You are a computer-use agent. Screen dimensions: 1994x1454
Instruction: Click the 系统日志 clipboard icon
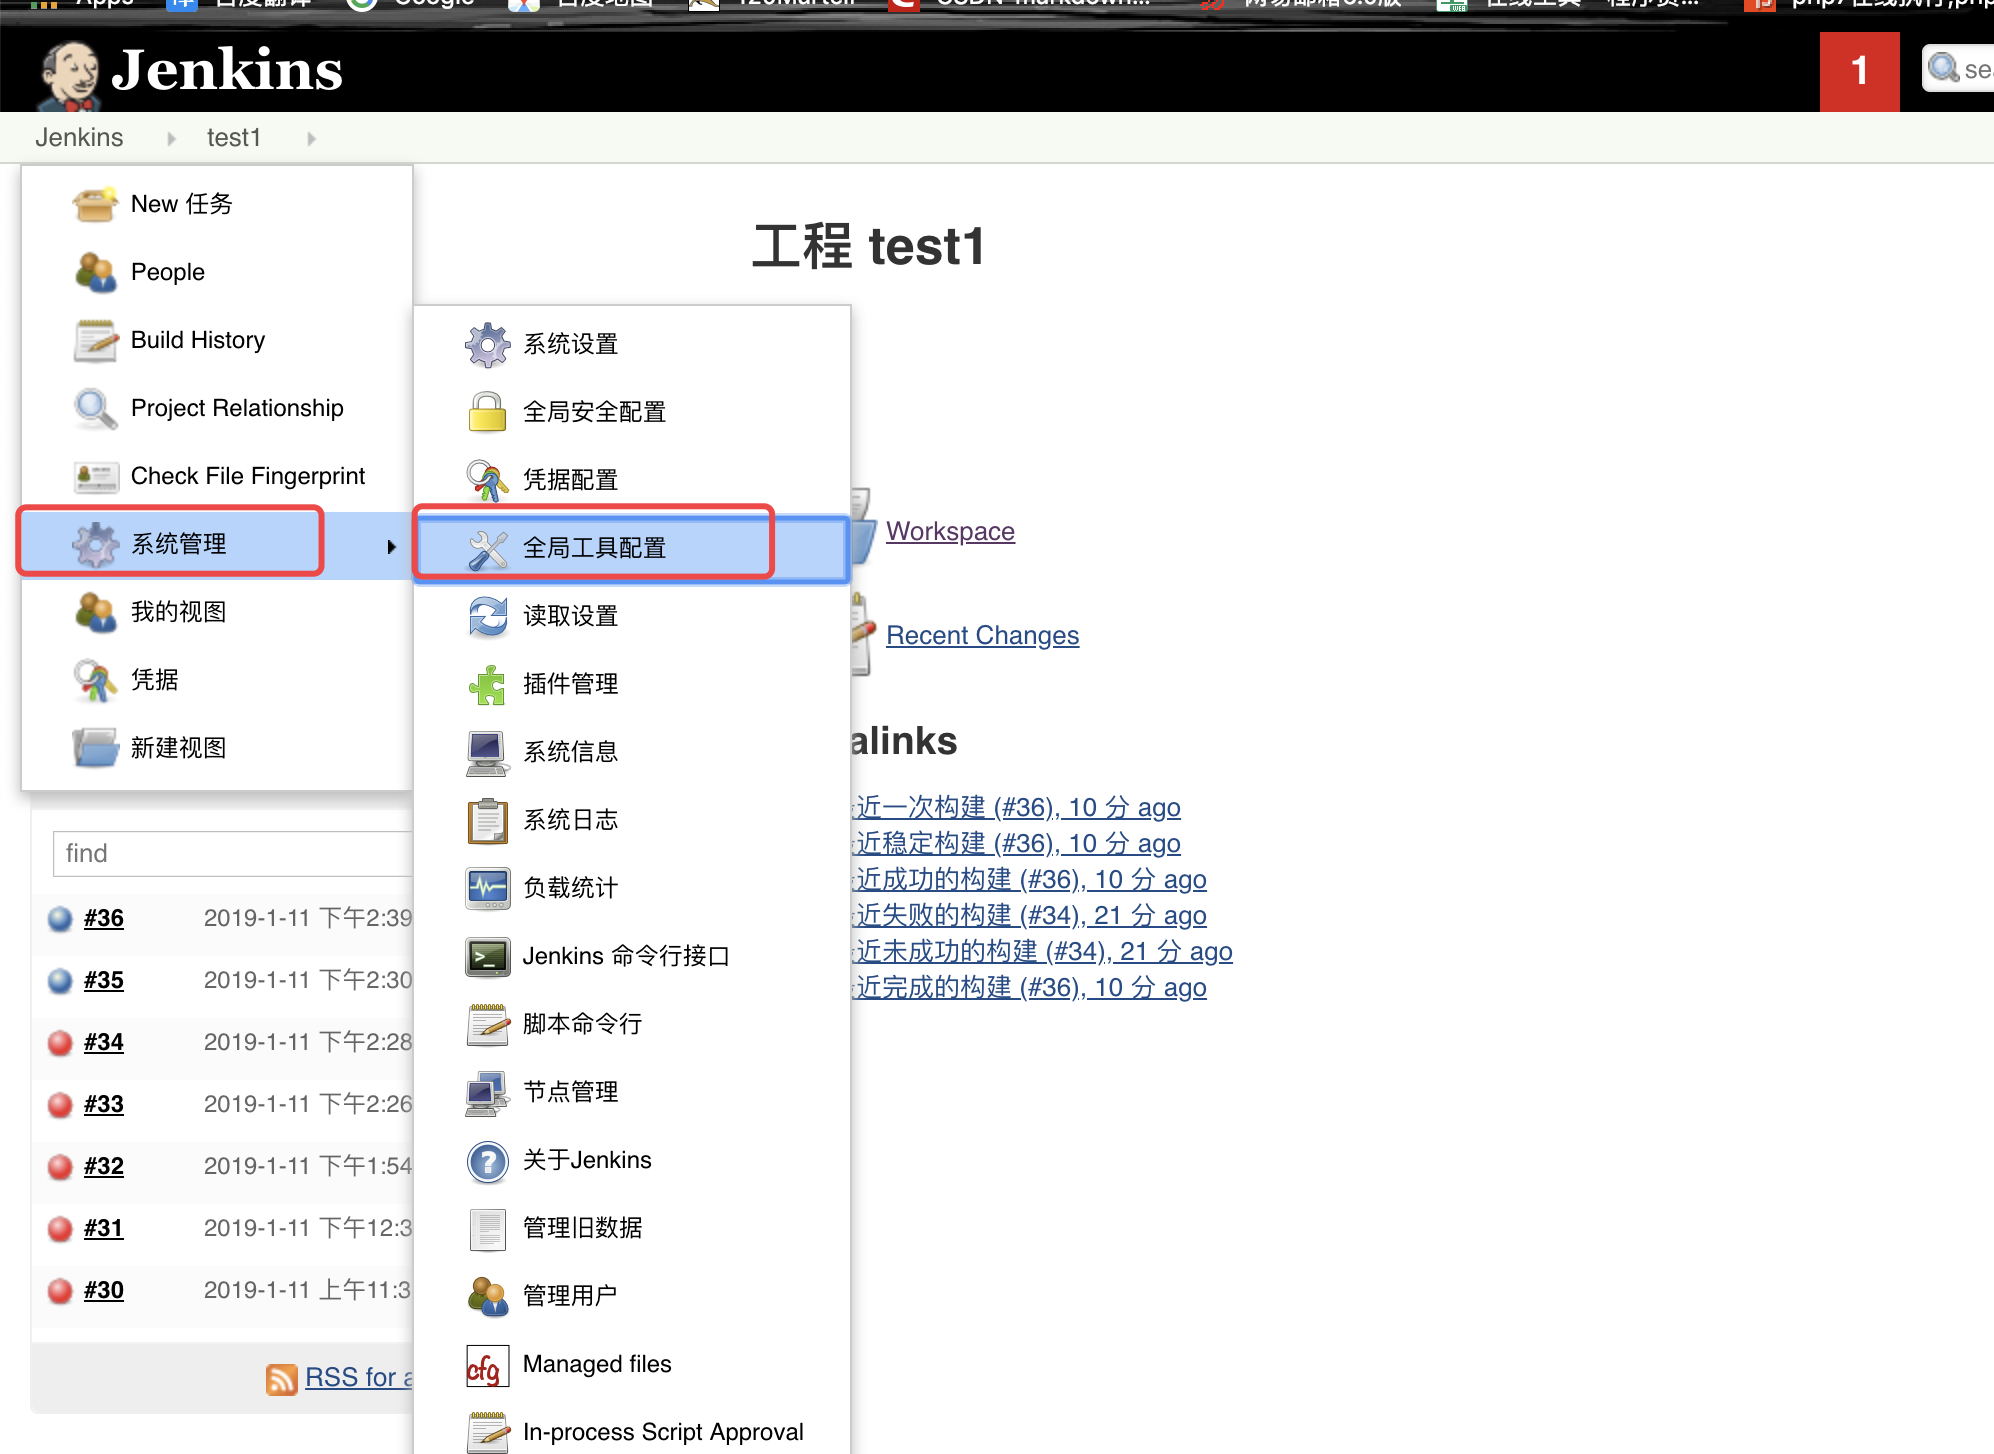click(487, 820)
